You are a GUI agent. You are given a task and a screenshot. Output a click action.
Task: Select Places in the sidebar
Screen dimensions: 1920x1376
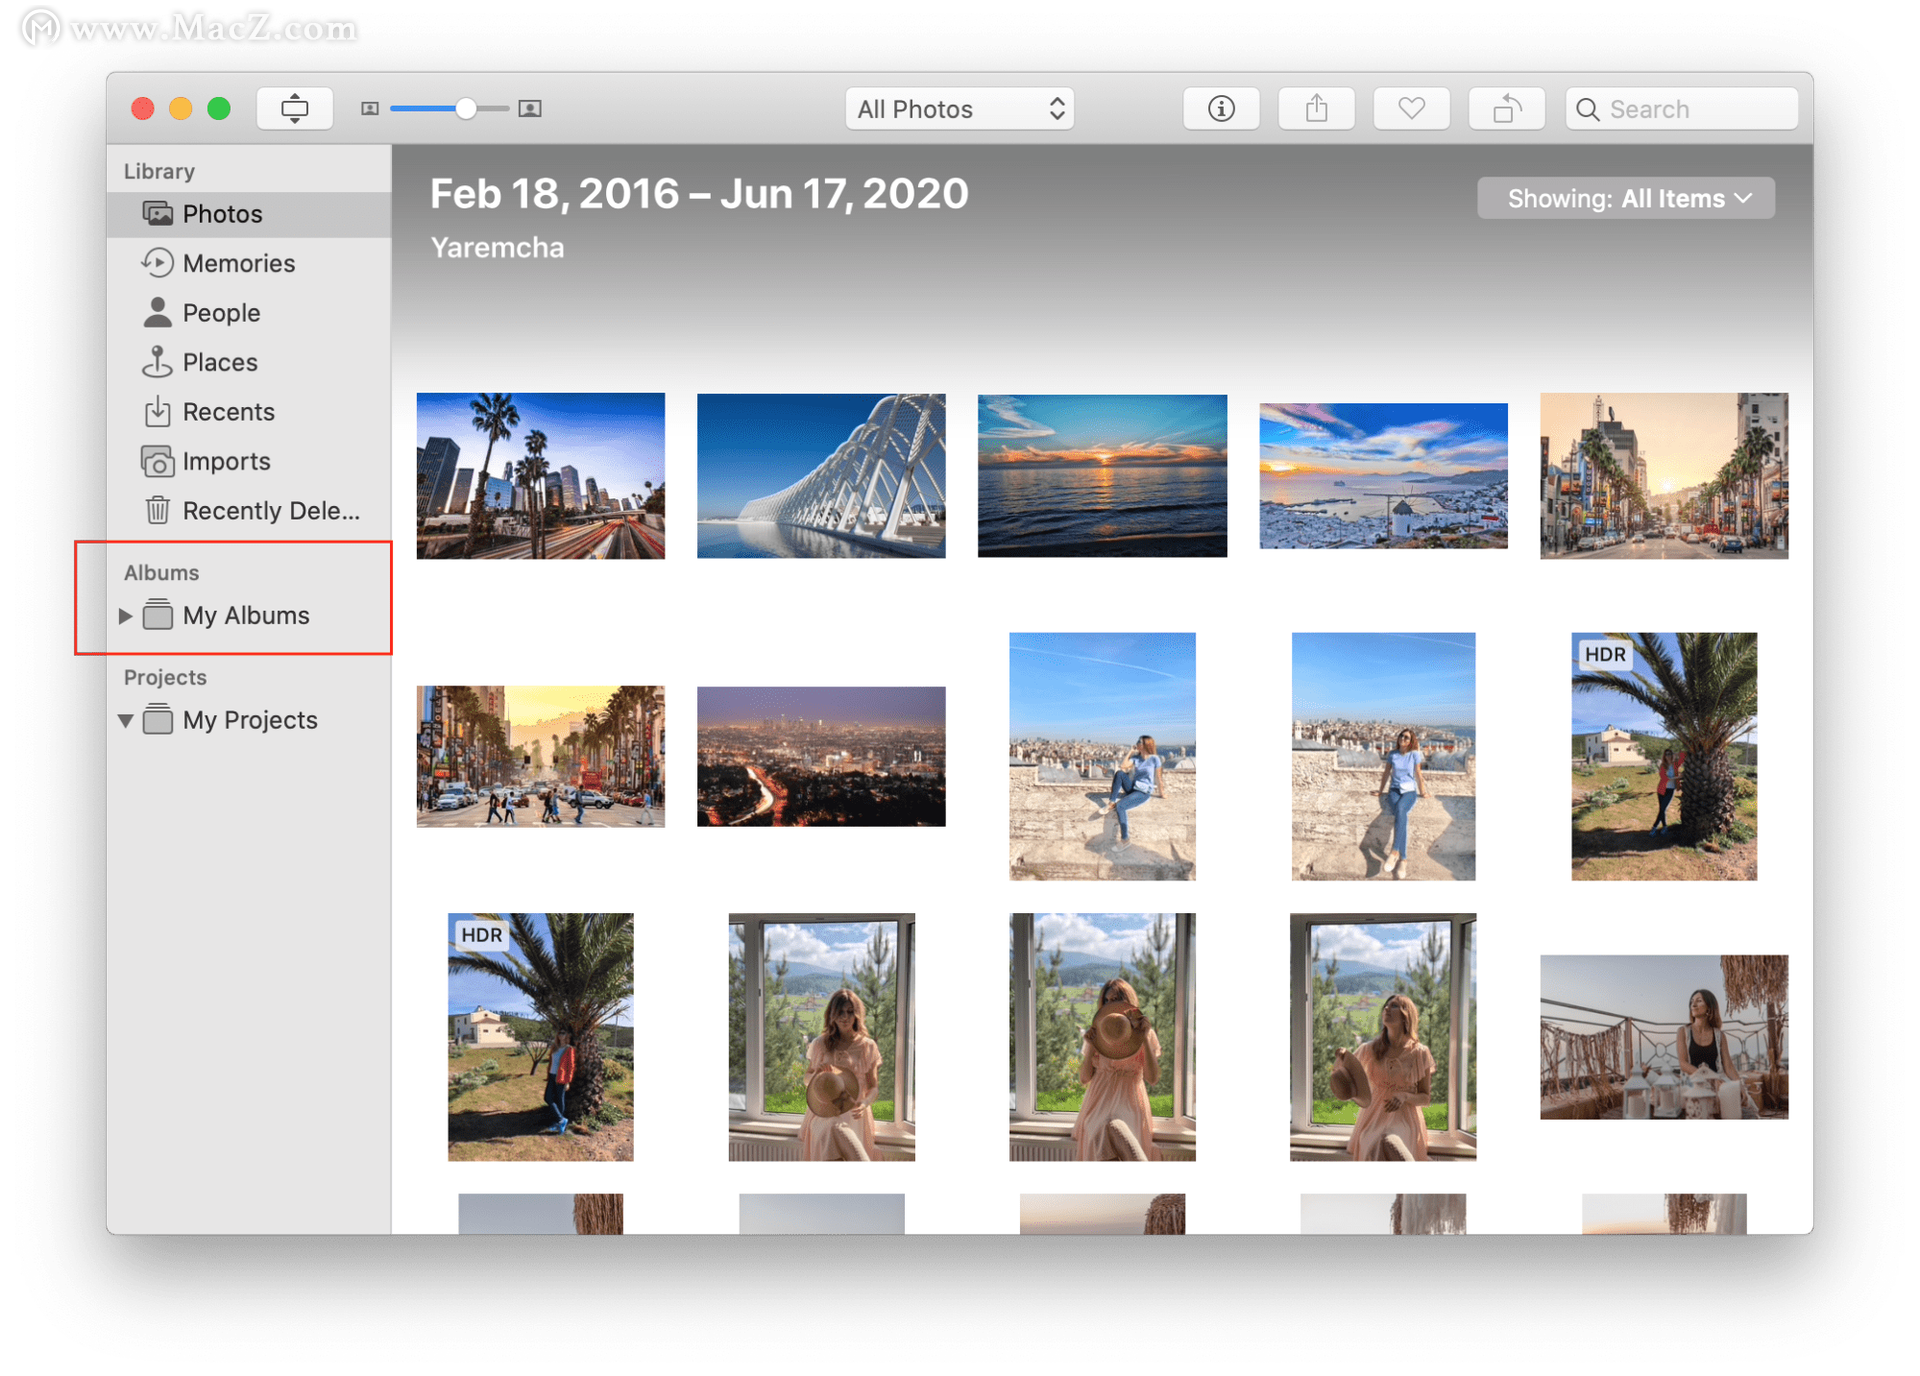point(220,362)
